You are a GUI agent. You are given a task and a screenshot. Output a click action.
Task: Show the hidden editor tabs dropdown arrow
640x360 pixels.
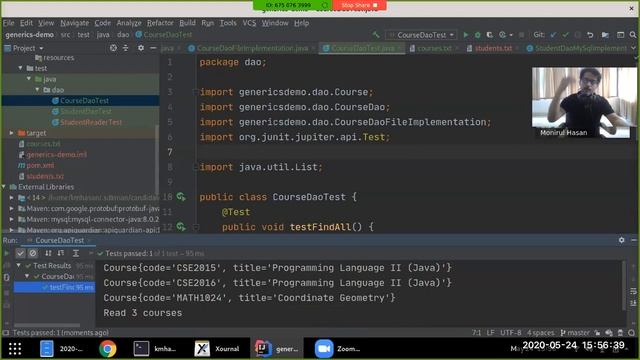tap(633, 48)
